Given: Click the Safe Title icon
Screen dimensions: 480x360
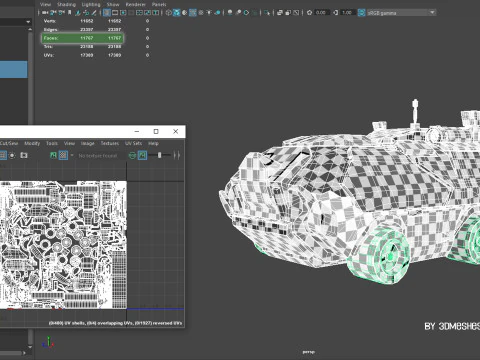Looking at the screenshot, I should pos(156,13).
